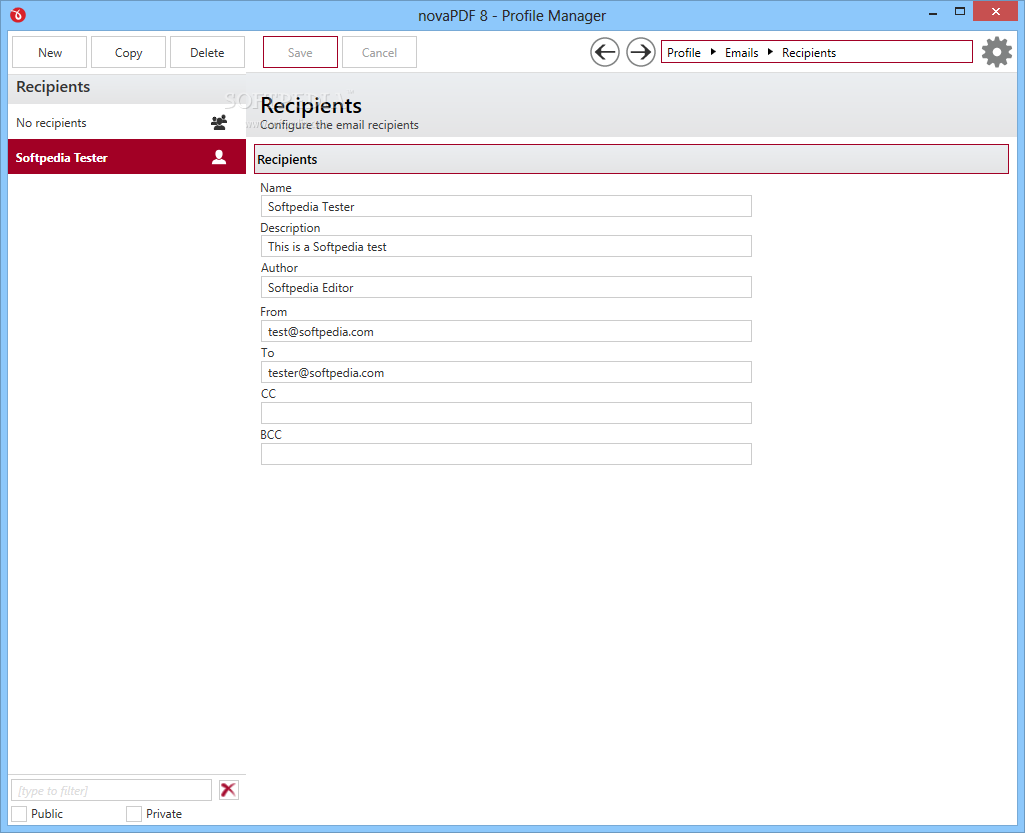Click the Recipients sidebar panel heading
1025x833 pixels.
click(x=53, y=87)
